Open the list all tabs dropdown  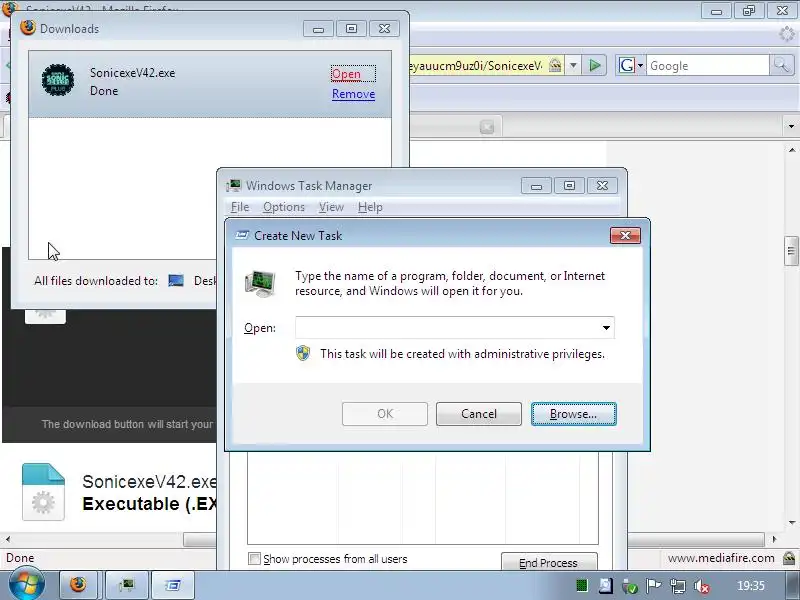pyautogui.click(x=791, y=126)
